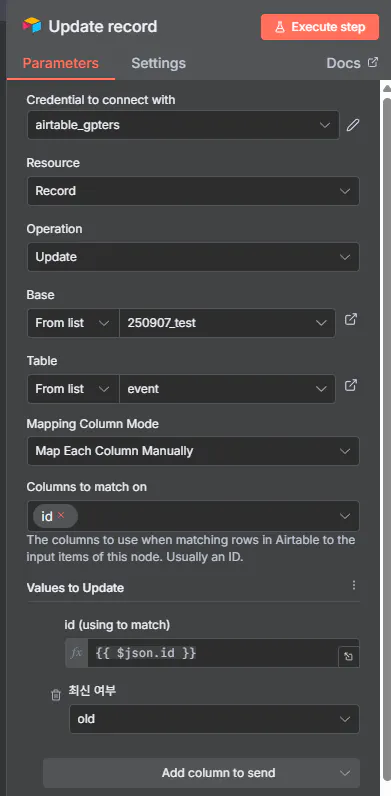Open the Mapping Column Mode dropdown
Screen dimensions: 391x796
193,451
